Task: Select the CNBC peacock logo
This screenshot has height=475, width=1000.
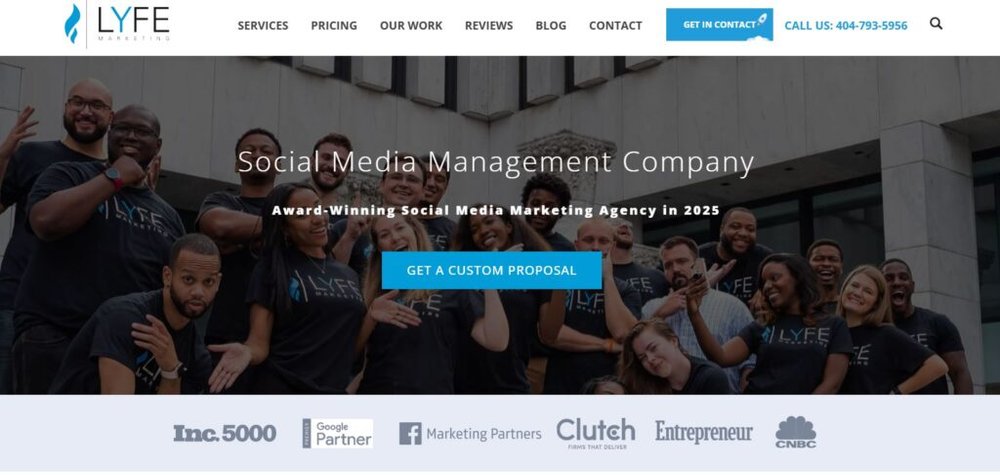Action: 795,432
